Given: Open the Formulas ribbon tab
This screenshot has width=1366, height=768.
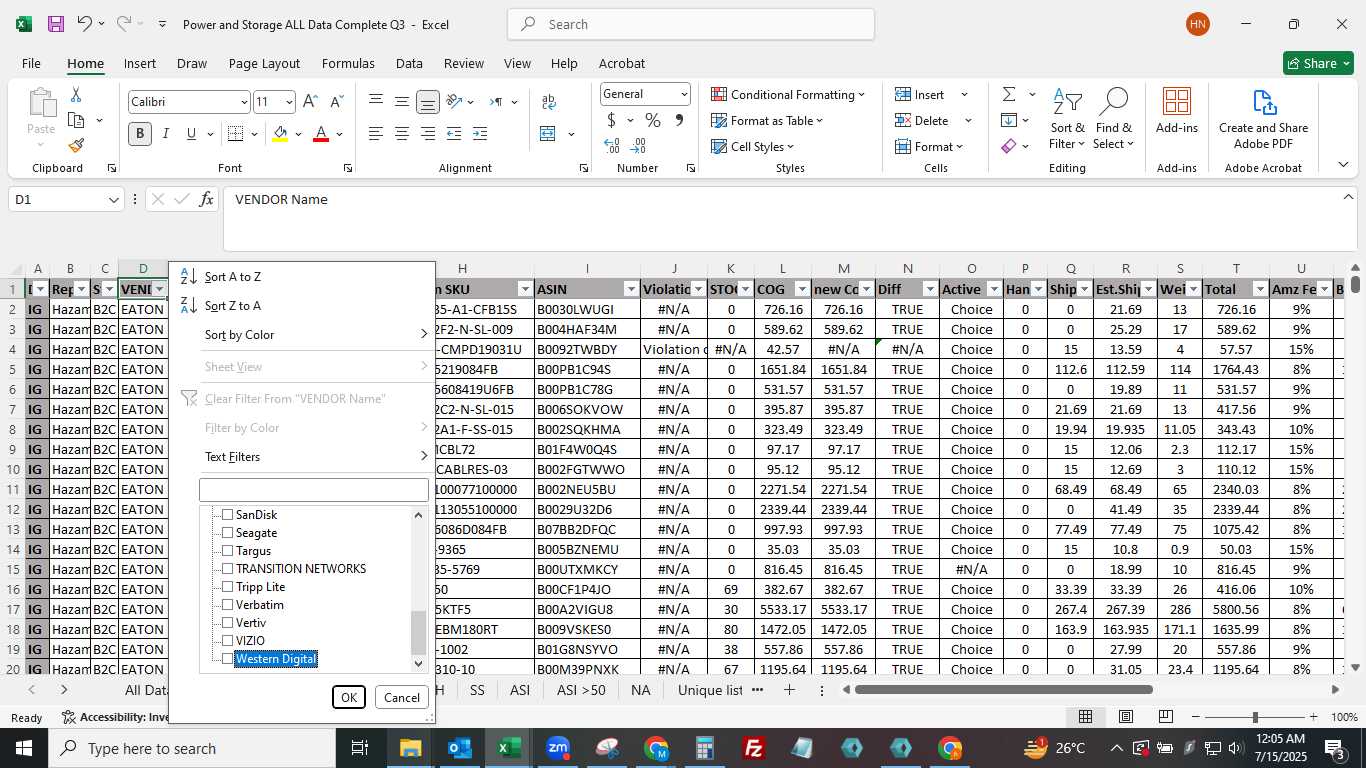Looking at the screenshot, I should pyautogui.click(x=348, y=63).
